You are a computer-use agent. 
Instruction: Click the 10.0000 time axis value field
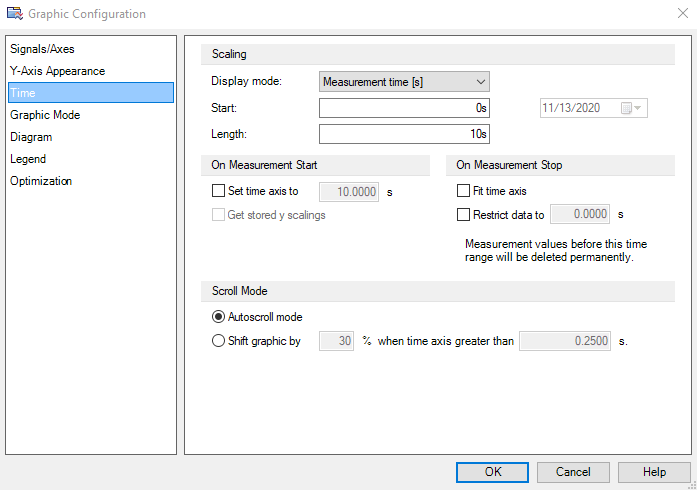click(349, 192)
